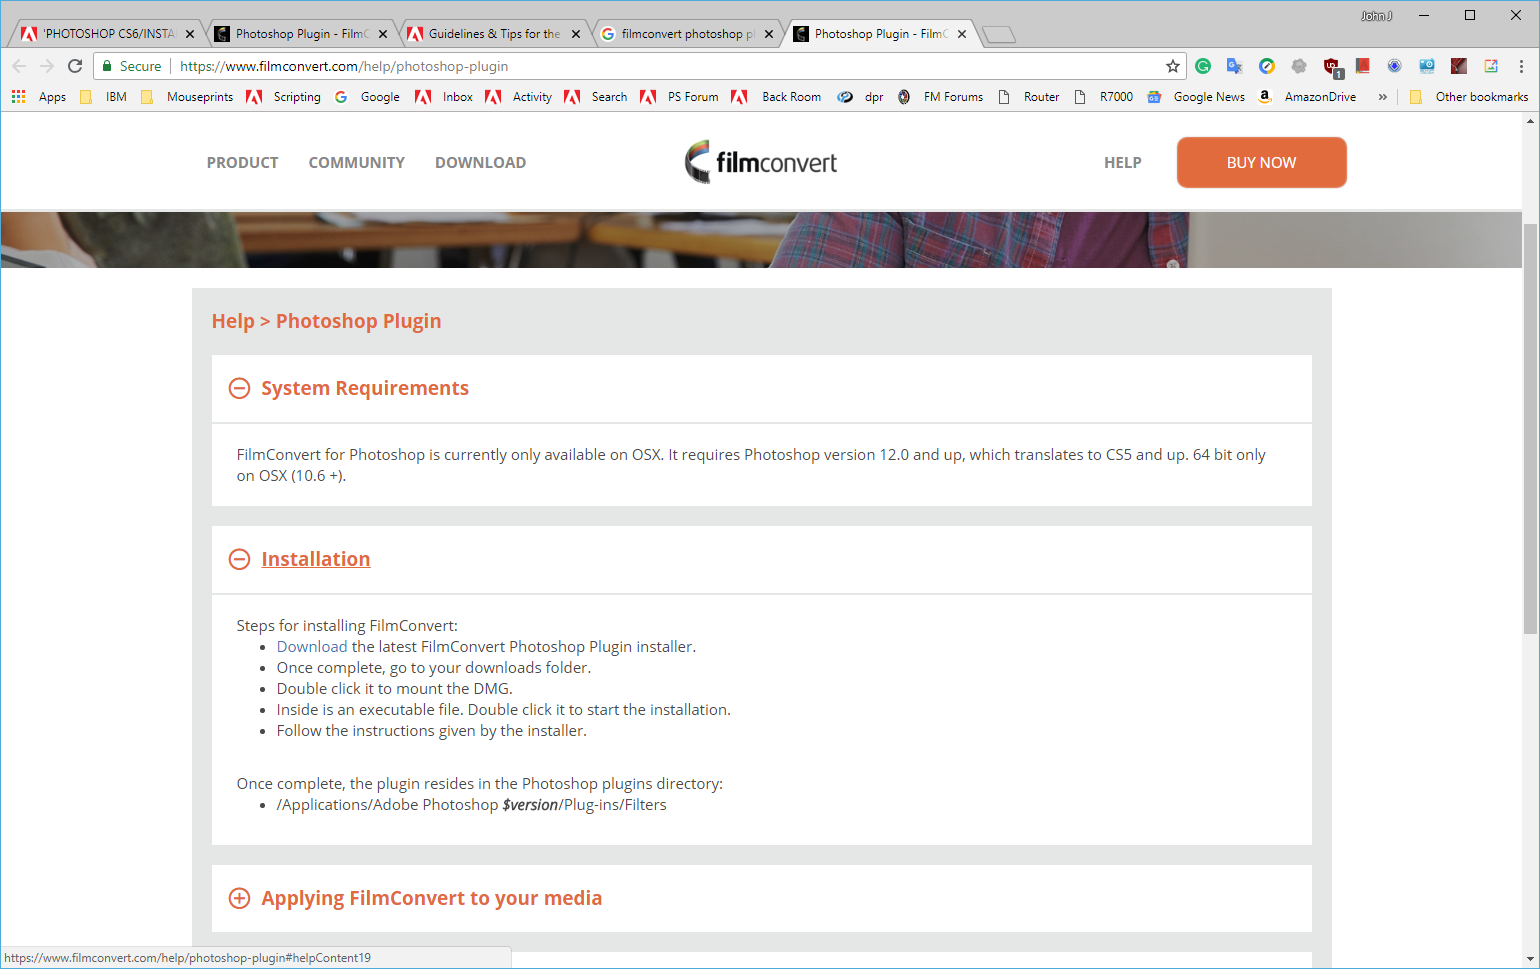Open the Google News bookmark
The image size is (1540, 969).
click(1196, 97)
